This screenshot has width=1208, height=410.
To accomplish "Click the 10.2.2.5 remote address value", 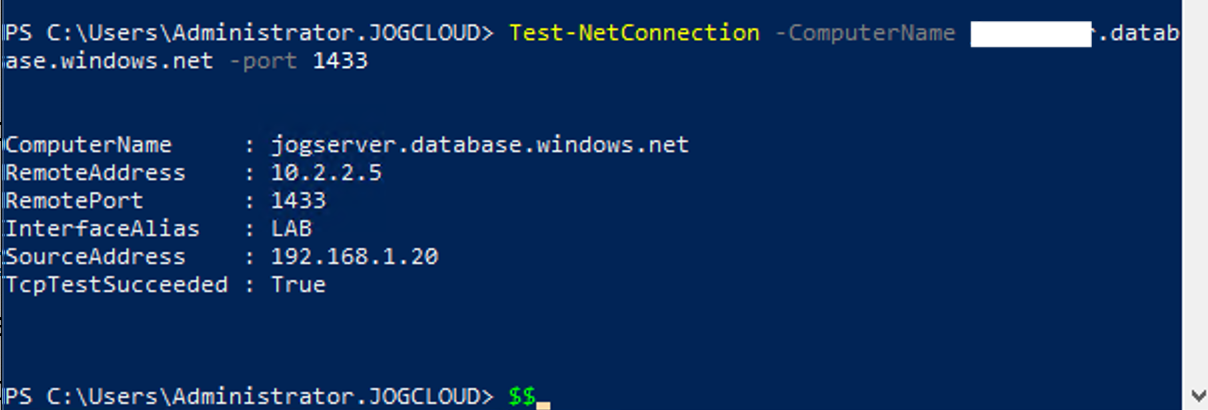I will tap(326, 173).
